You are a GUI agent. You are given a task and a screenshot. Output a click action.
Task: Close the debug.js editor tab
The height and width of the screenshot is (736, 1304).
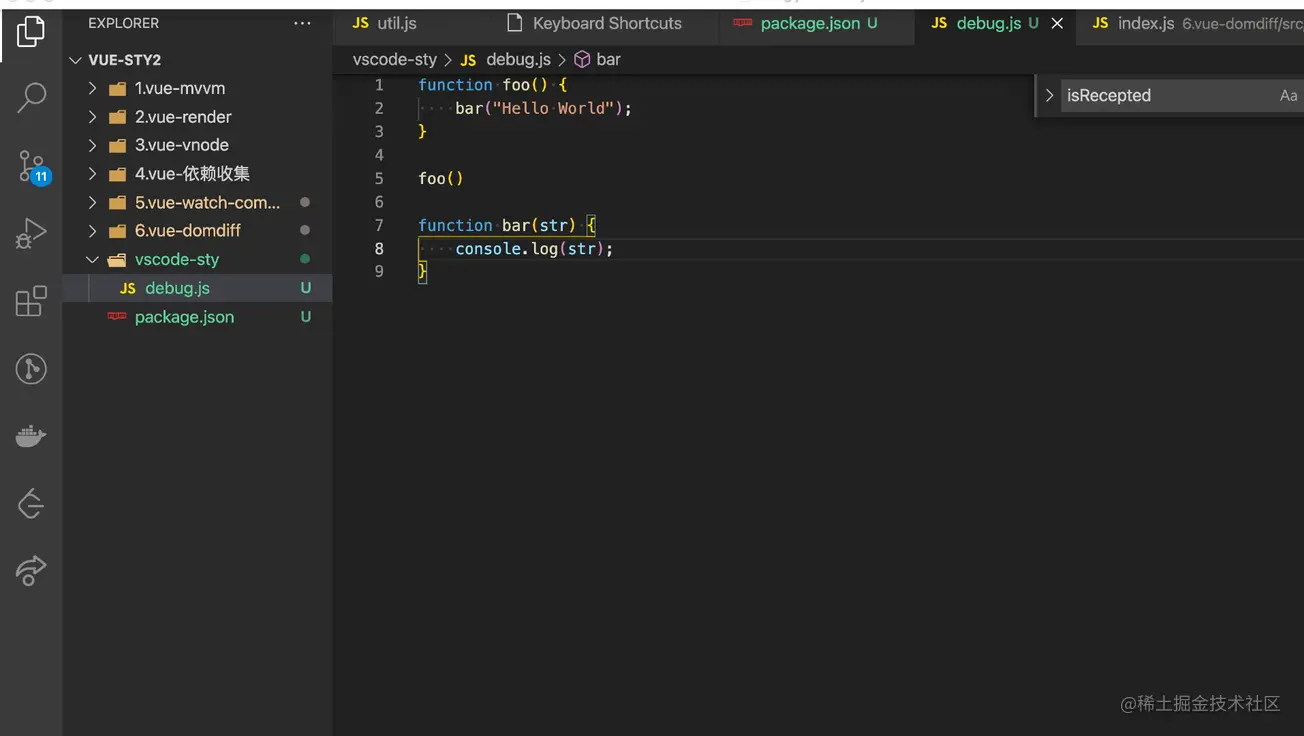(x=1057, y=23)
